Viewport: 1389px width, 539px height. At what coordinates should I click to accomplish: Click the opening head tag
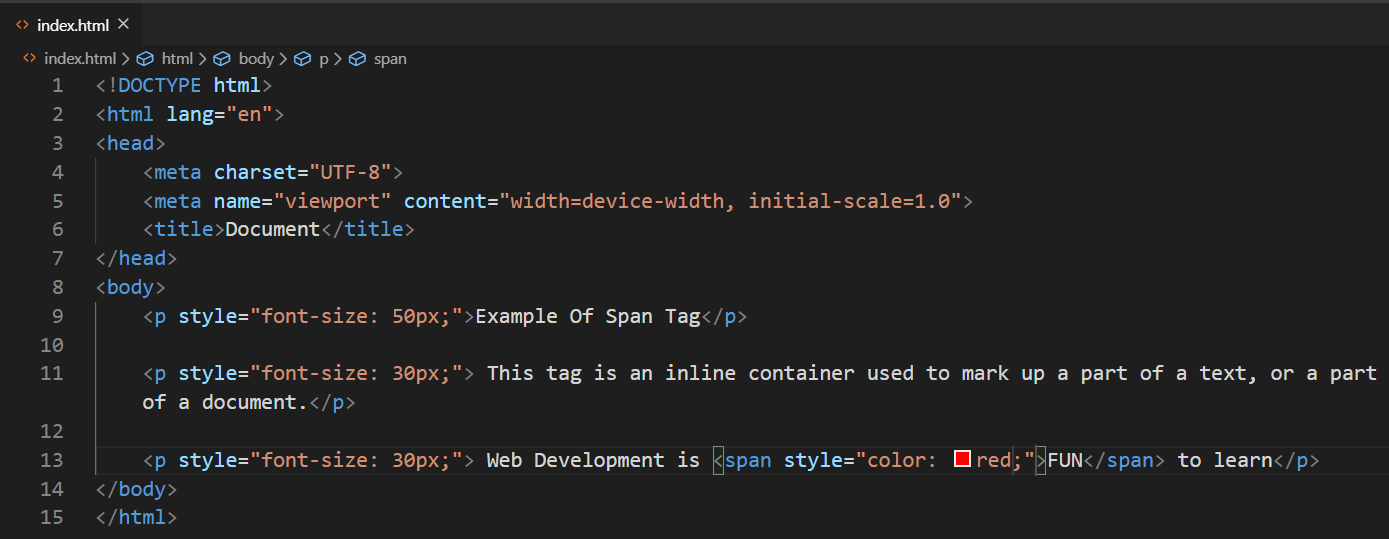coord(131,143)
